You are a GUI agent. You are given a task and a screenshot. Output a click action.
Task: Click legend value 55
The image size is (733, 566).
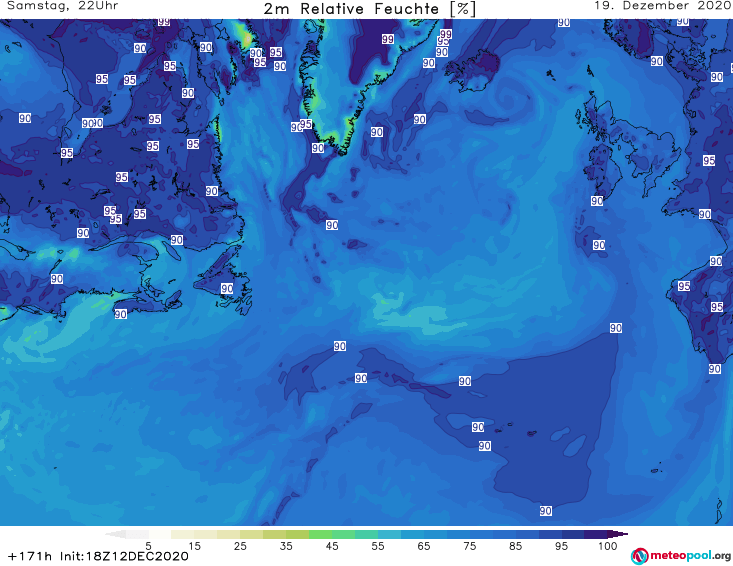[x=378, y=546]
